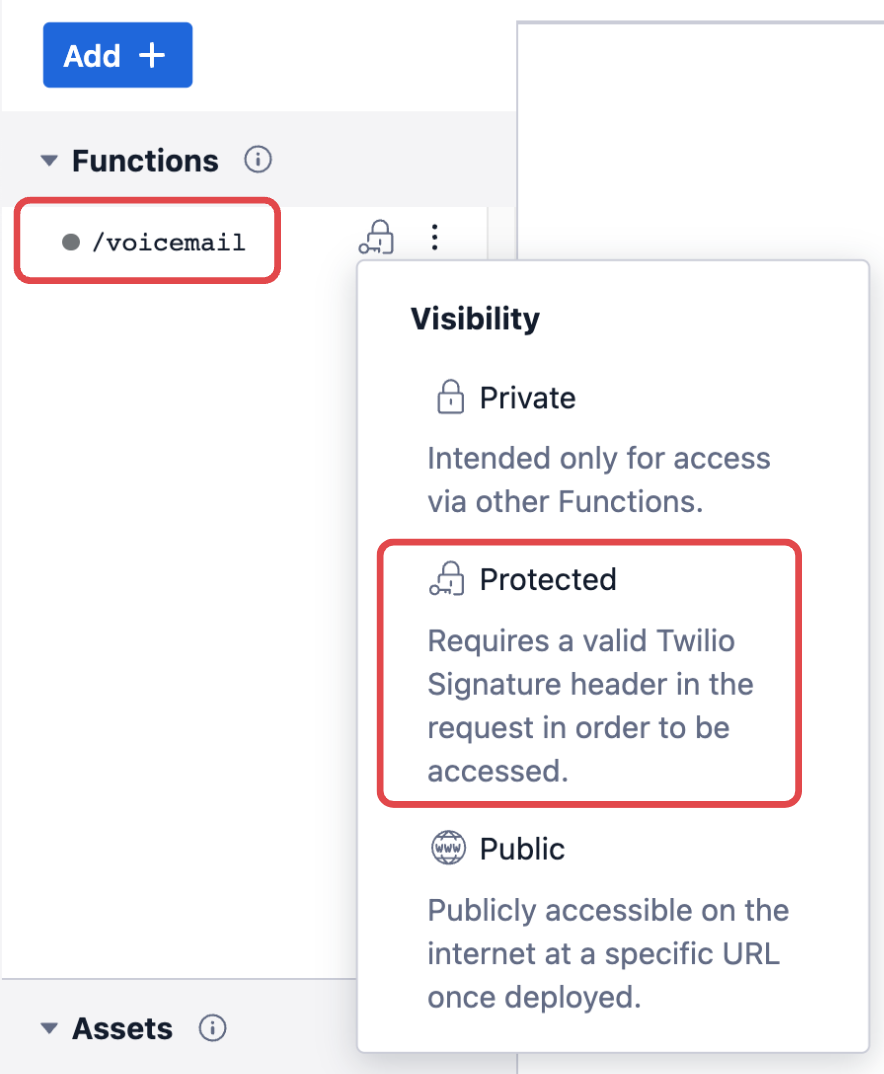Screen dimensions: 884x1074
Task: Click the padlock icon next to Private
Action: pyautogui.click(x=450, y=398)
